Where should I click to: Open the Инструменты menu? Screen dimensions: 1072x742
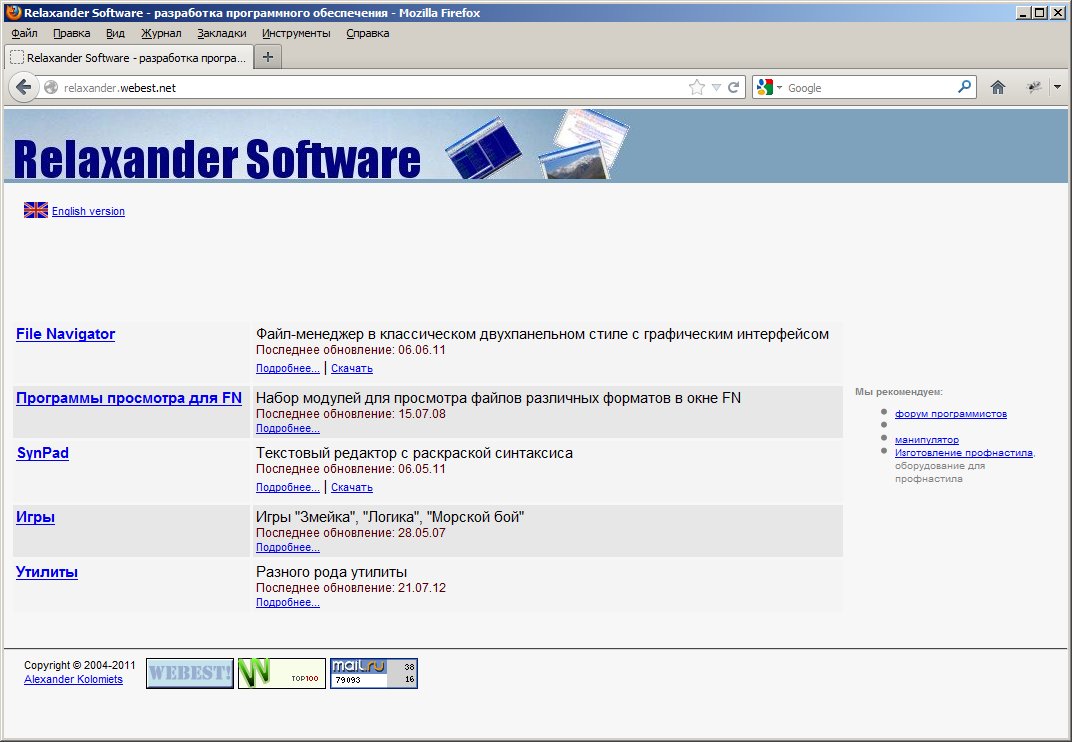pyautogui.click(x=296, y=33)
